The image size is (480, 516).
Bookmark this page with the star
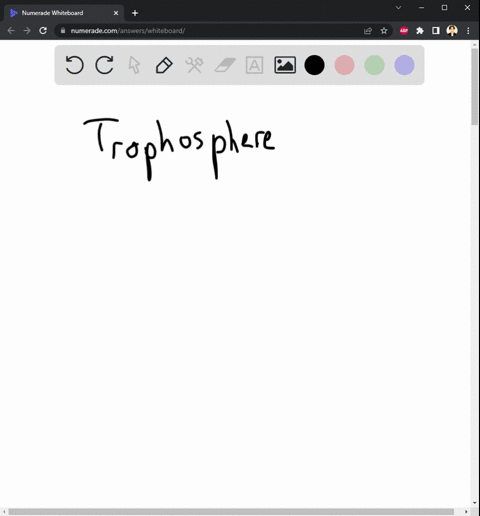click(x=384, y=31)
